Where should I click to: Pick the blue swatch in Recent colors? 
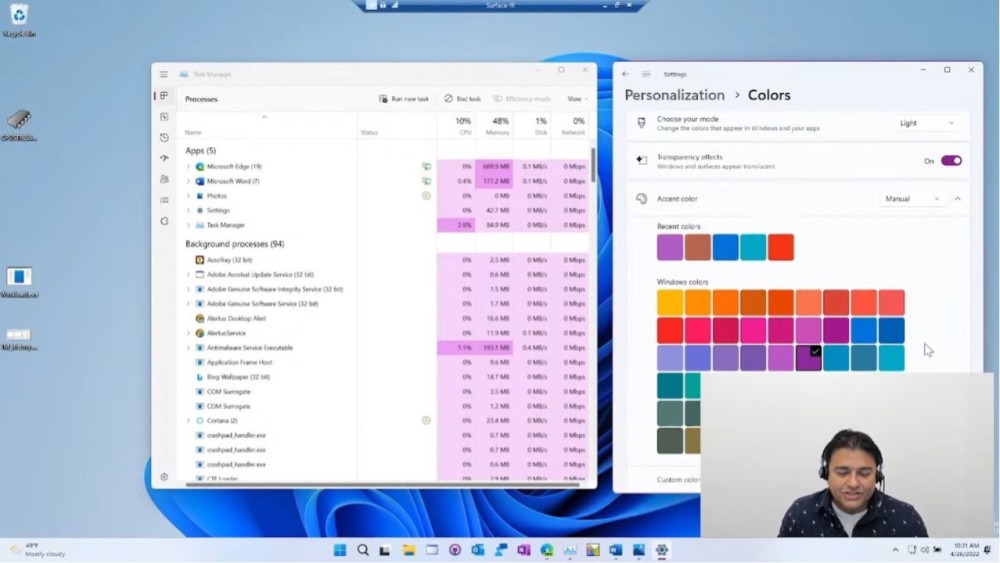(725, 247)
